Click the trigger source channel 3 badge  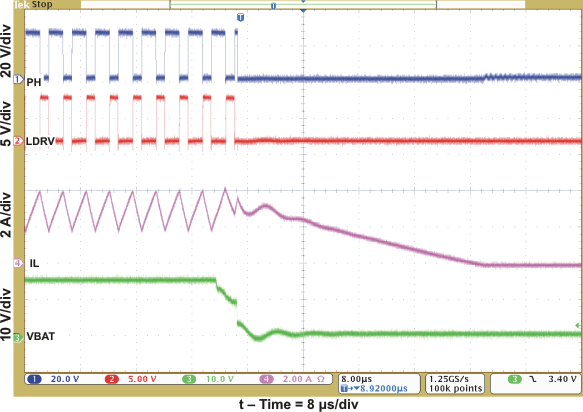pos(515,379)
